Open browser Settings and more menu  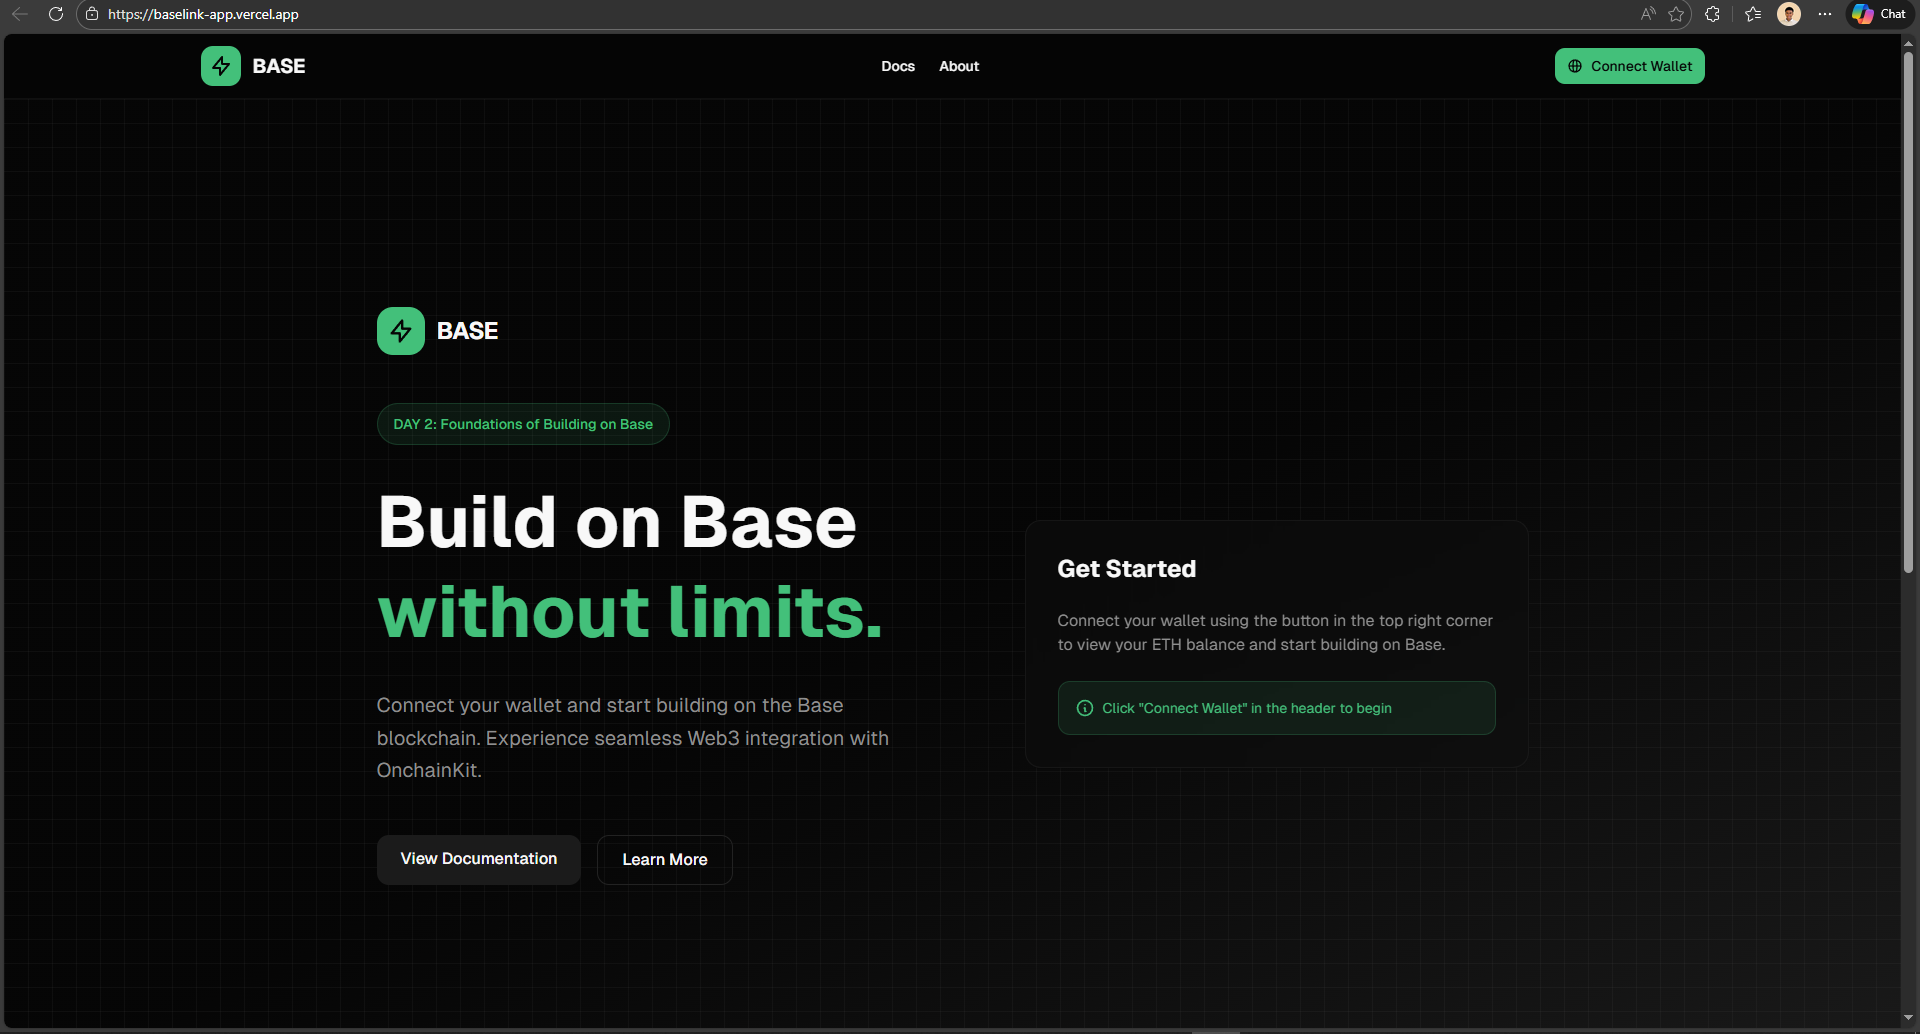click(1825, 14)
